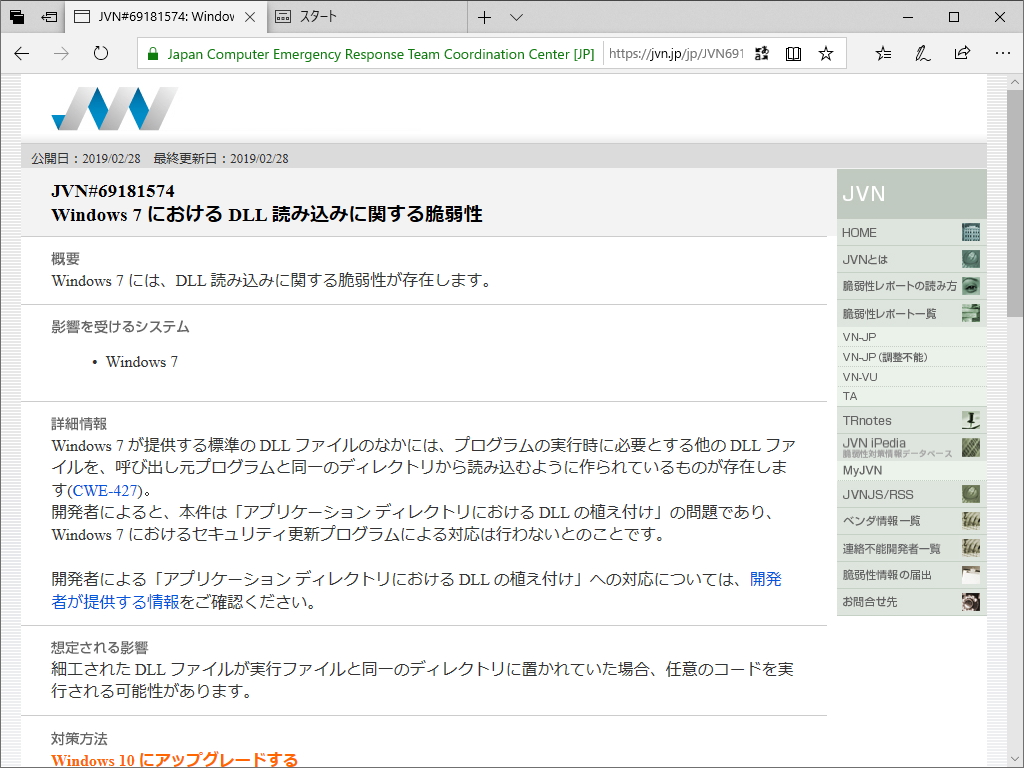Screen dimensions: 1024x768
Task: Open JVN iPedia from the sidebar icon
Action: pos(969,447)
